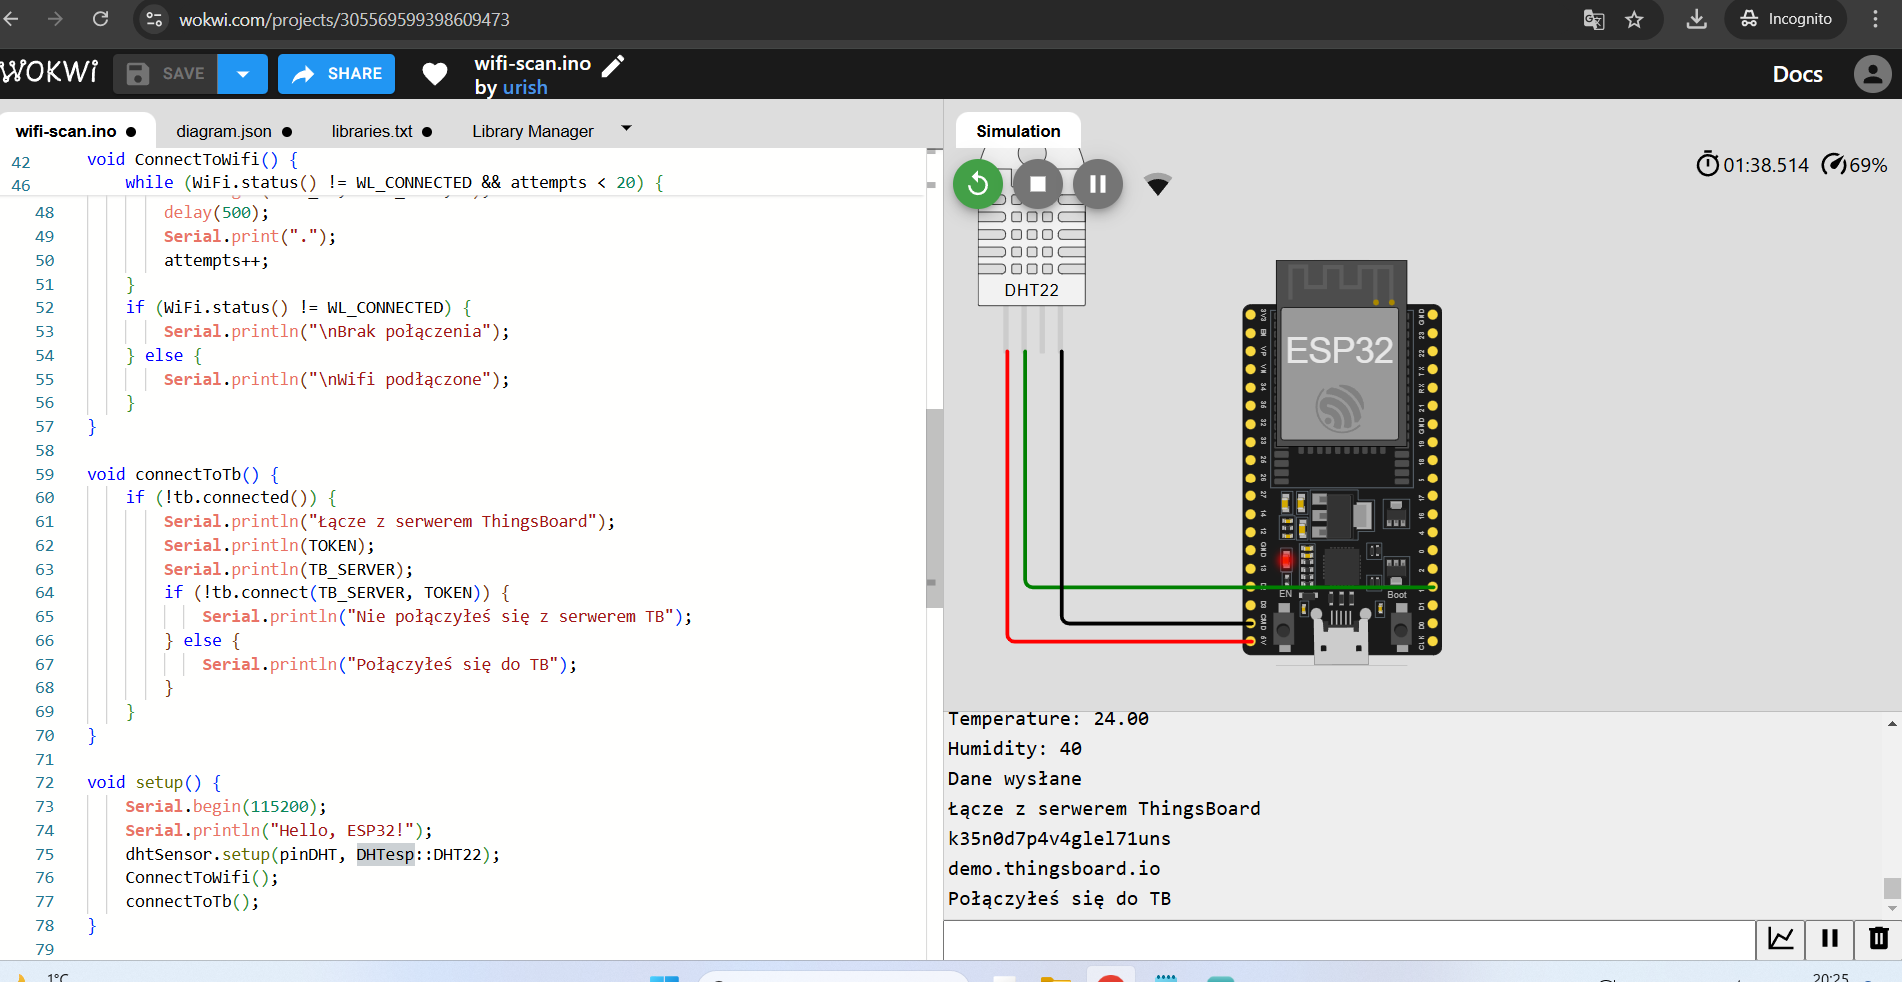Click the browser address bar URL

click(344, 20)
